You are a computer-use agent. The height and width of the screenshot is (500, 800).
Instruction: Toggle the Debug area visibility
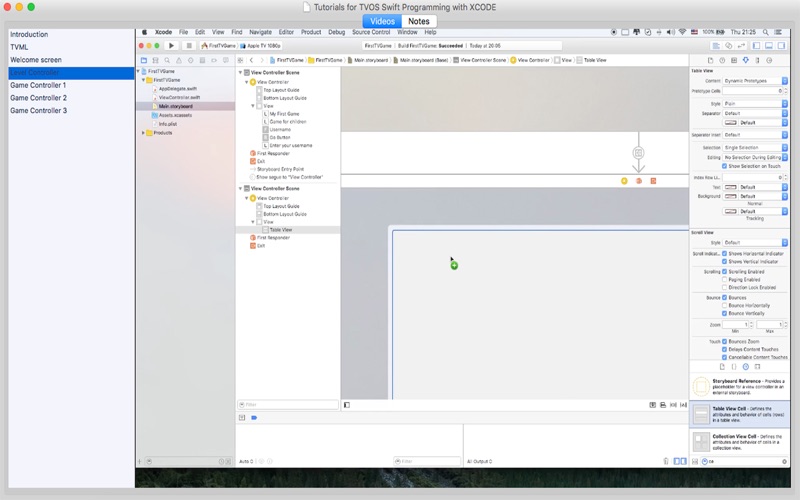click(x=769, y=46)
